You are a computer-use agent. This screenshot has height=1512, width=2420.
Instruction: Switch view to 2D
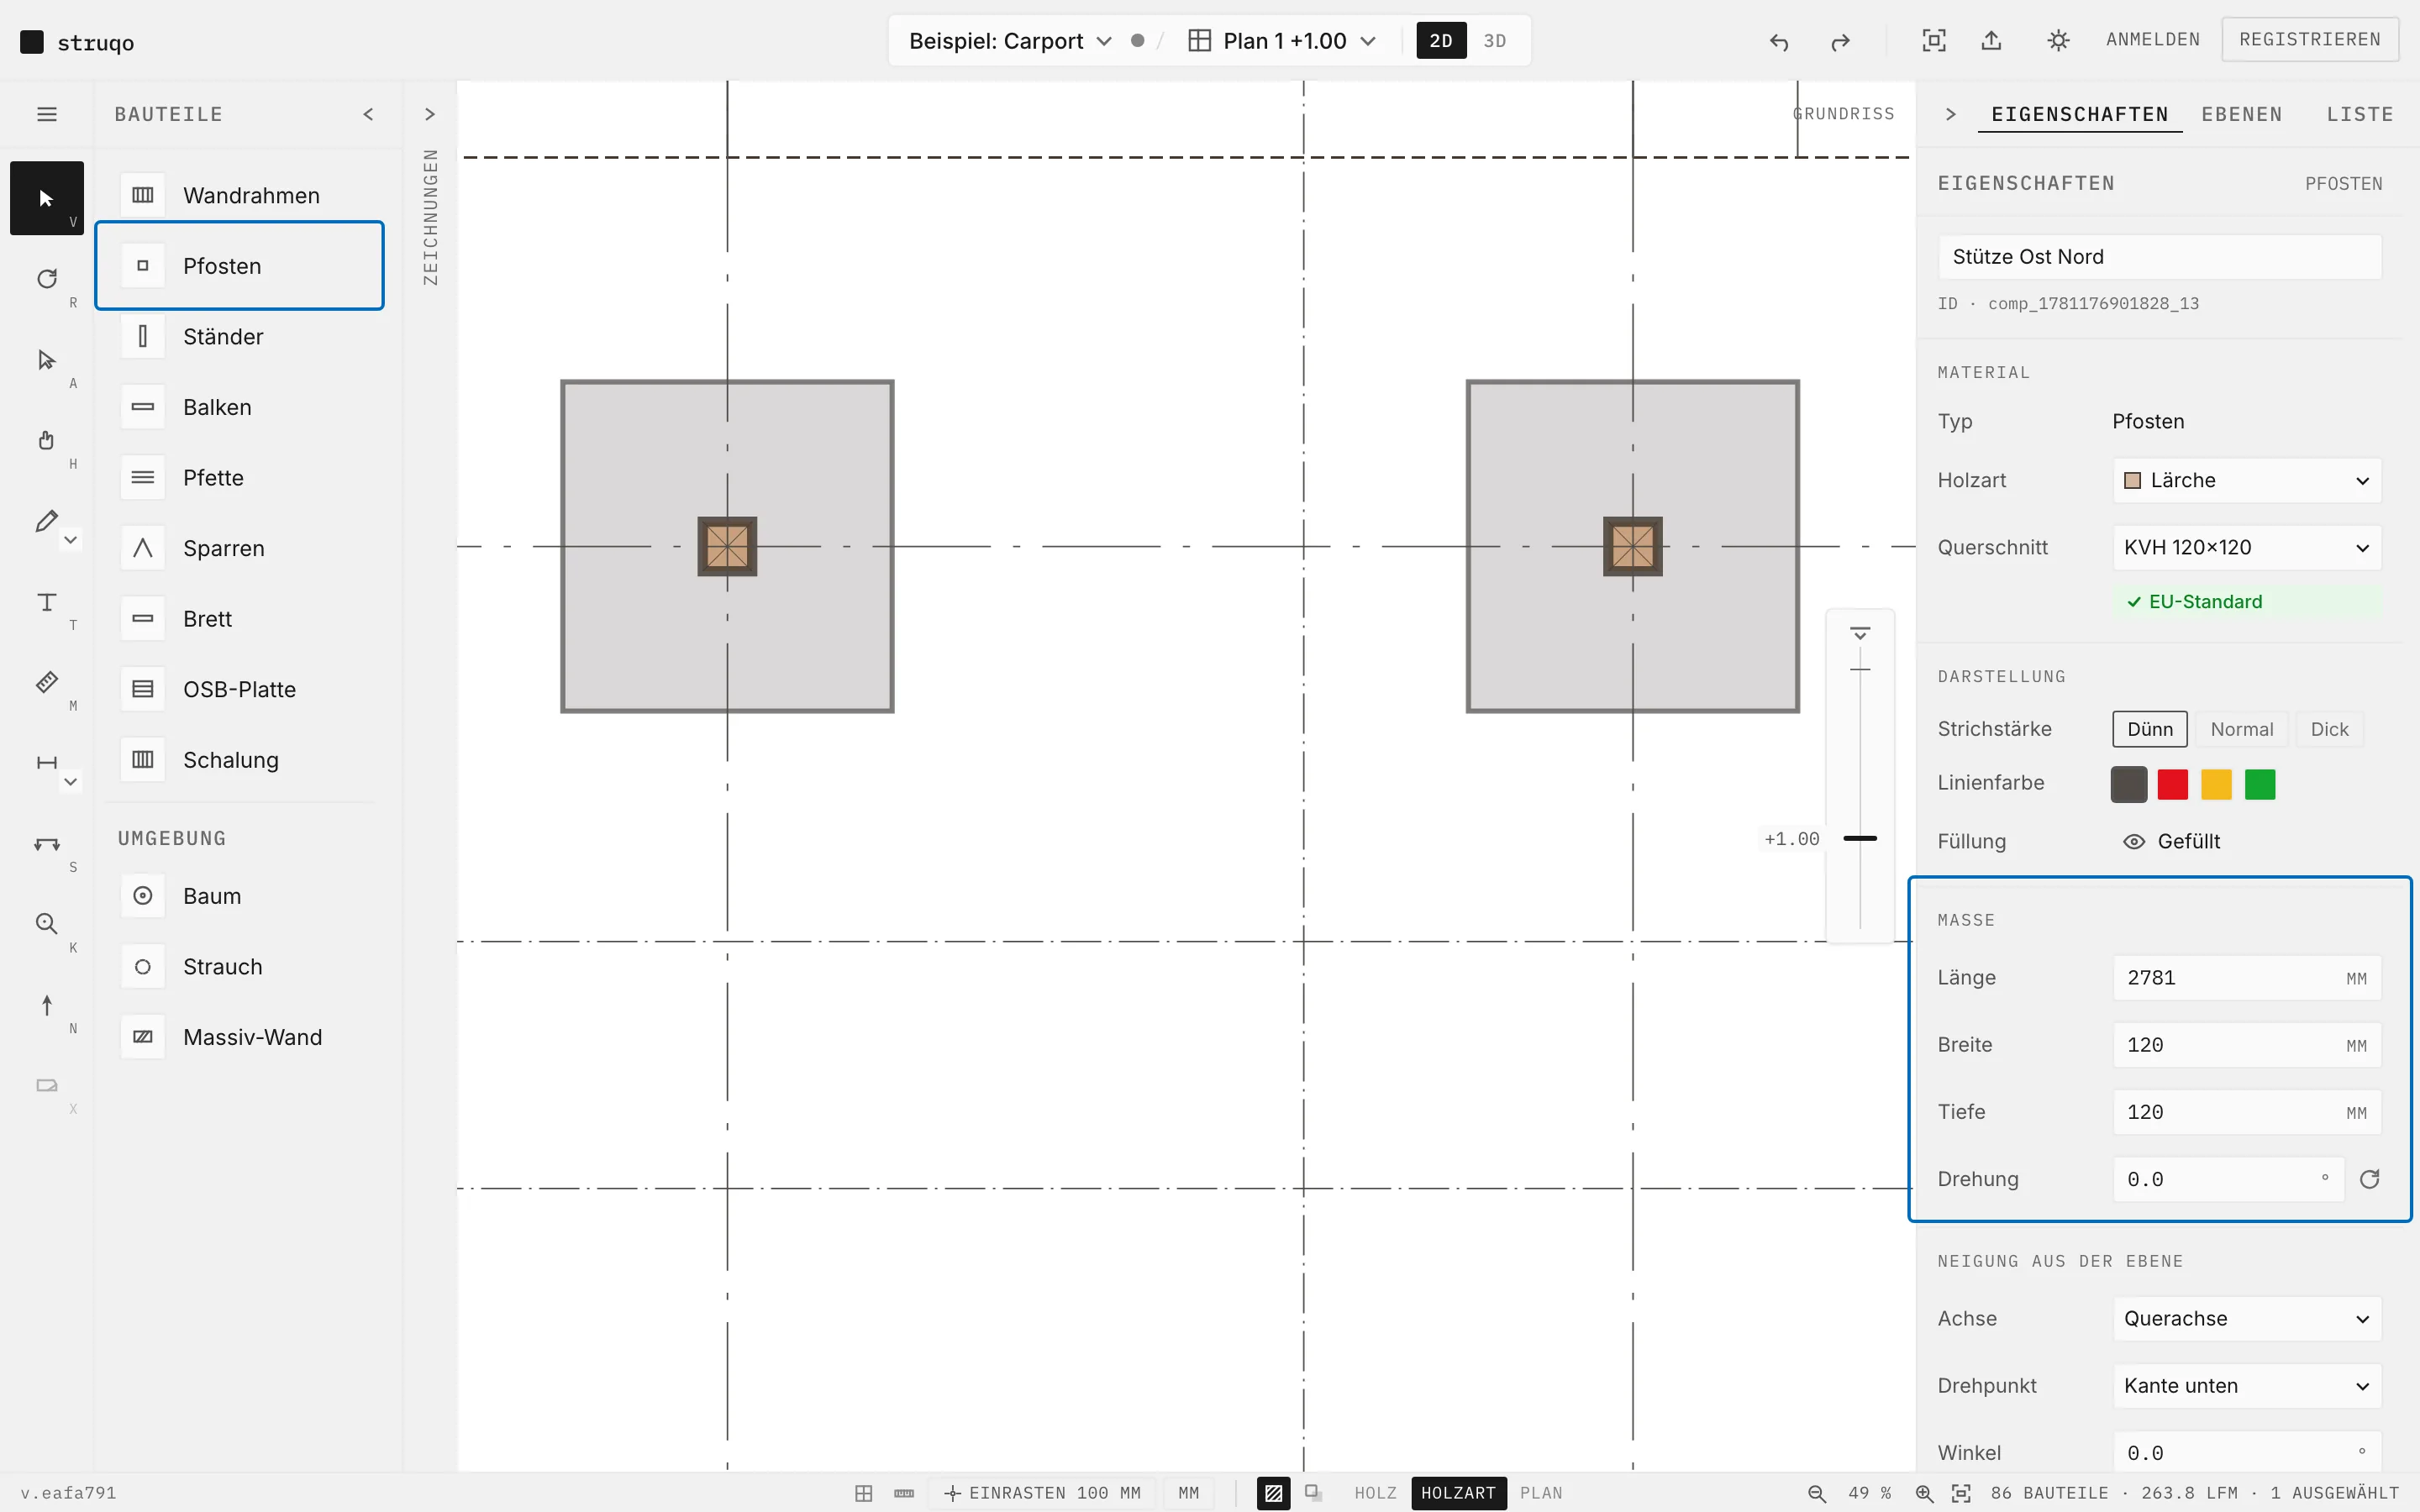[1441, 41]
